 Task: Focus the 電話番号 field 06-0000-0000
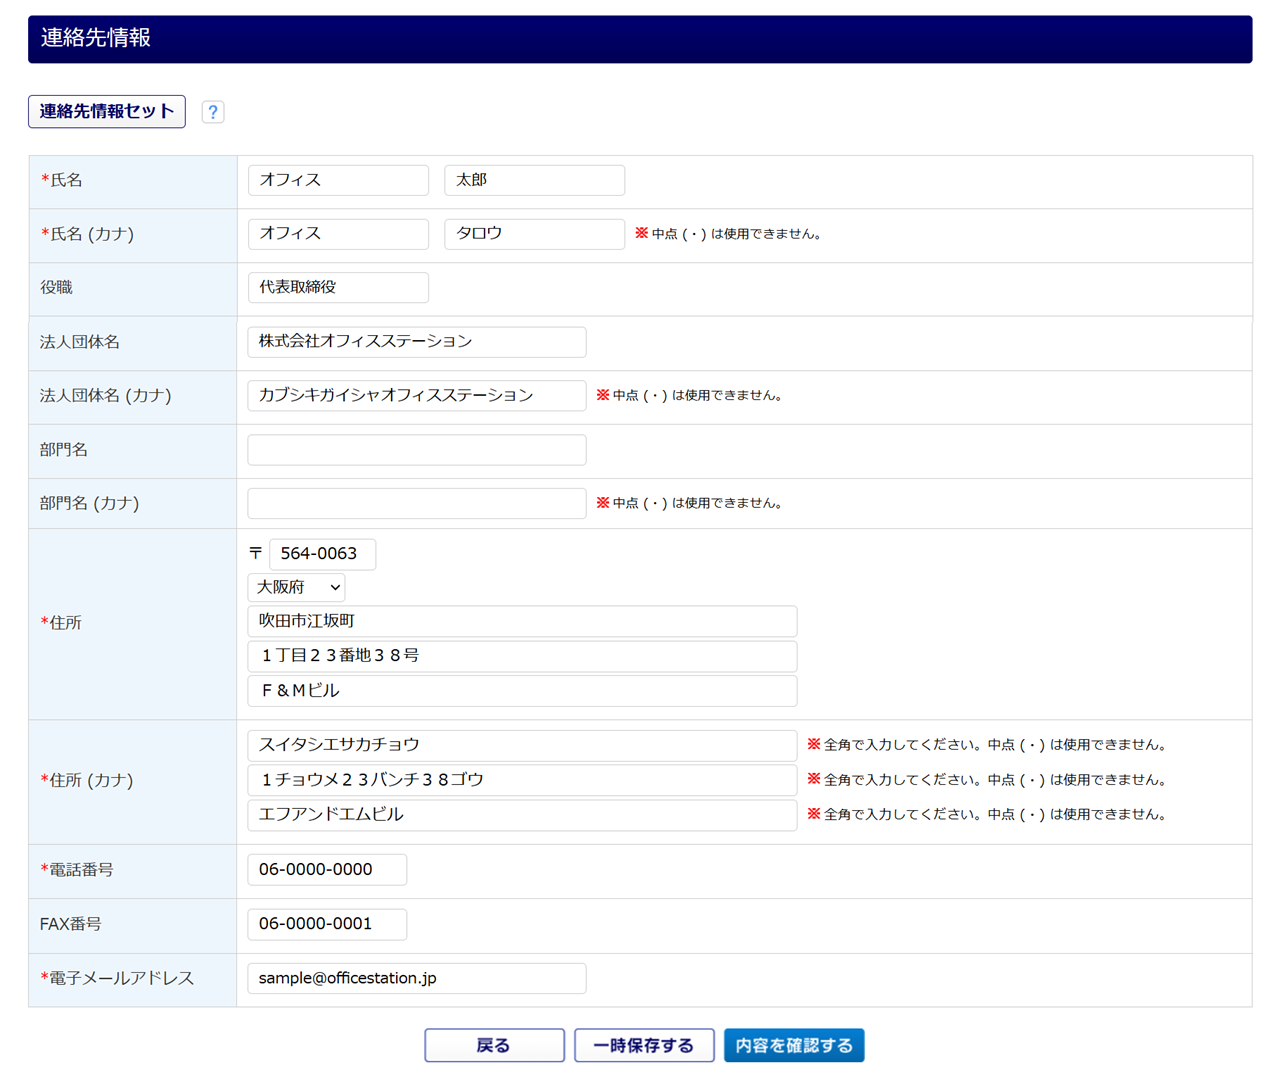[327, 870]
